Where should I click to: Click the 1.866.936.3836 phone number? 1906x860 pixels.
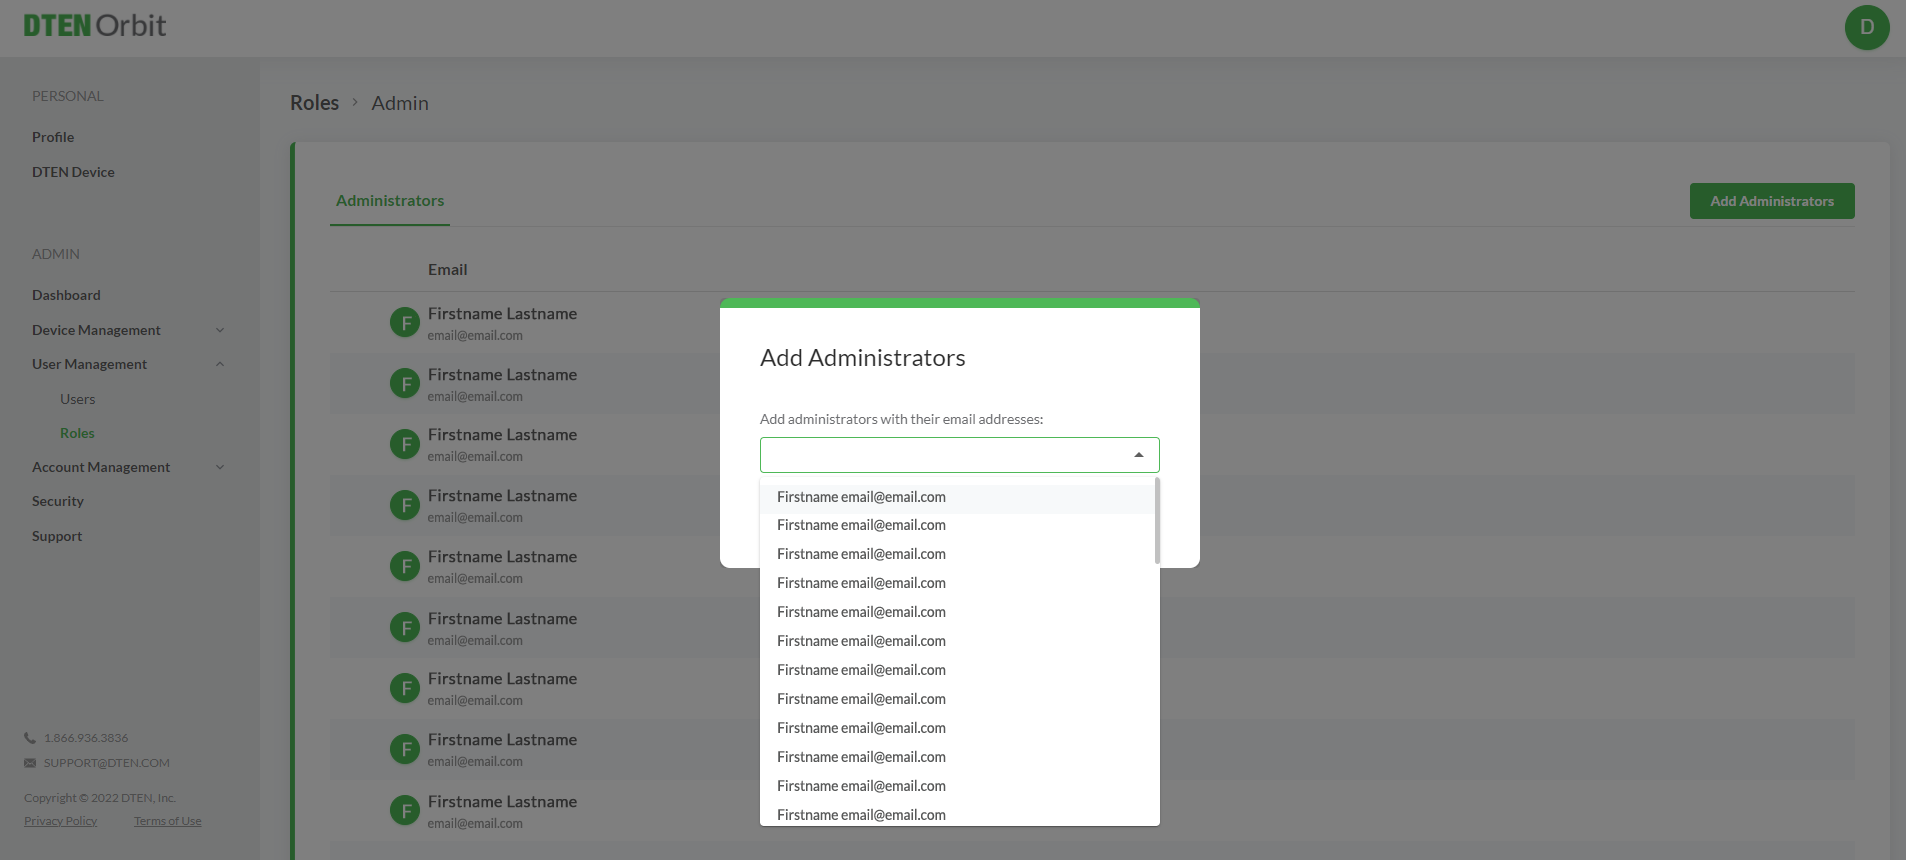tap(86, 738)
